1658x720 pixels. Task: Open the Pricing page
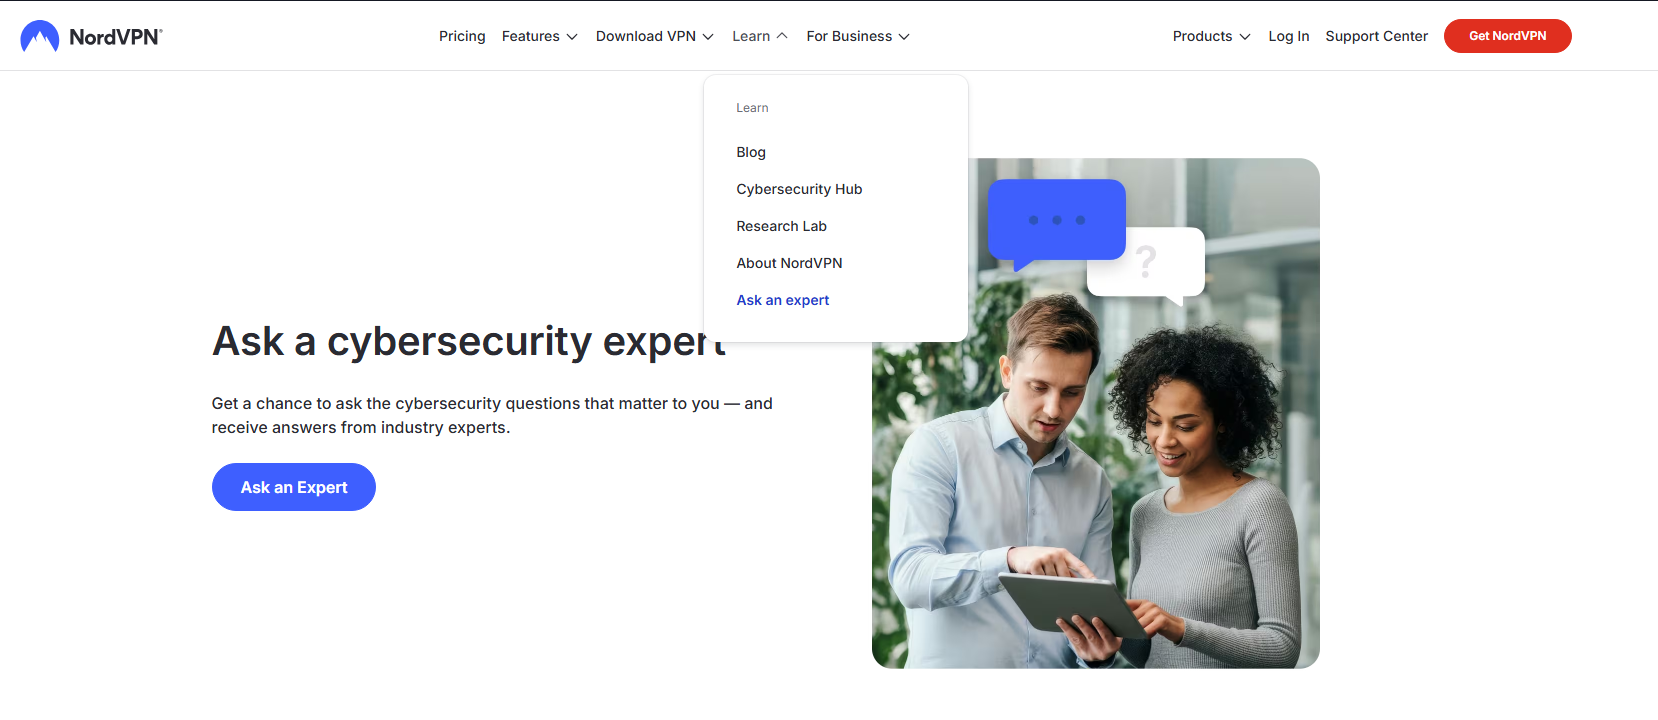coord(462,36)
